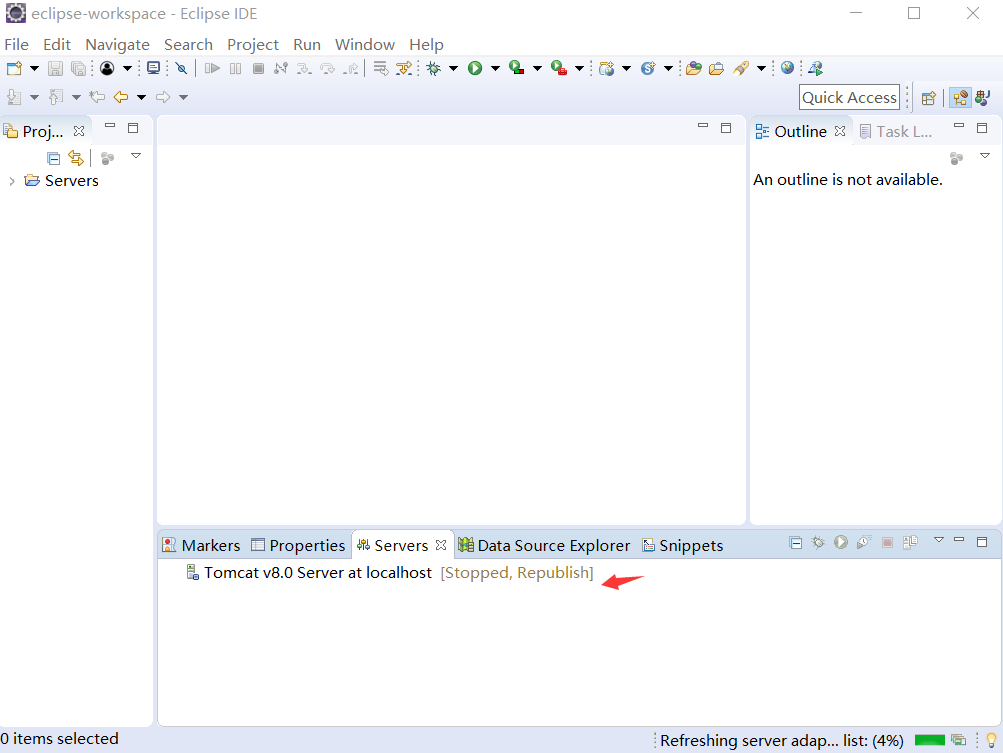This screenshot has height=753, width=1003.
Task: Open the Console toolbar icon
Action: 154,68
